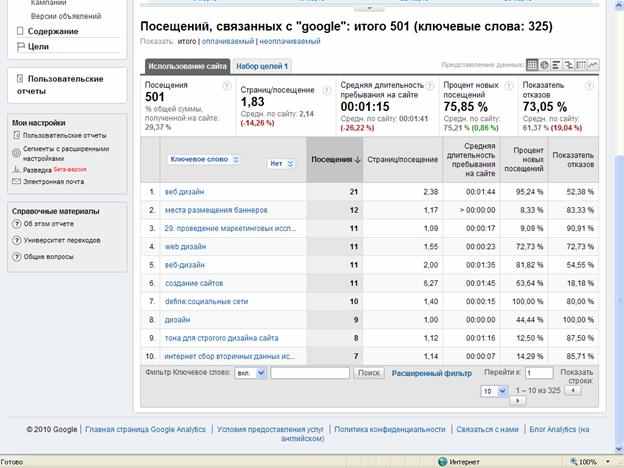Click the sort arrow on Посещения column
Viewport: 624px width, 468px height.
(357, 160)
